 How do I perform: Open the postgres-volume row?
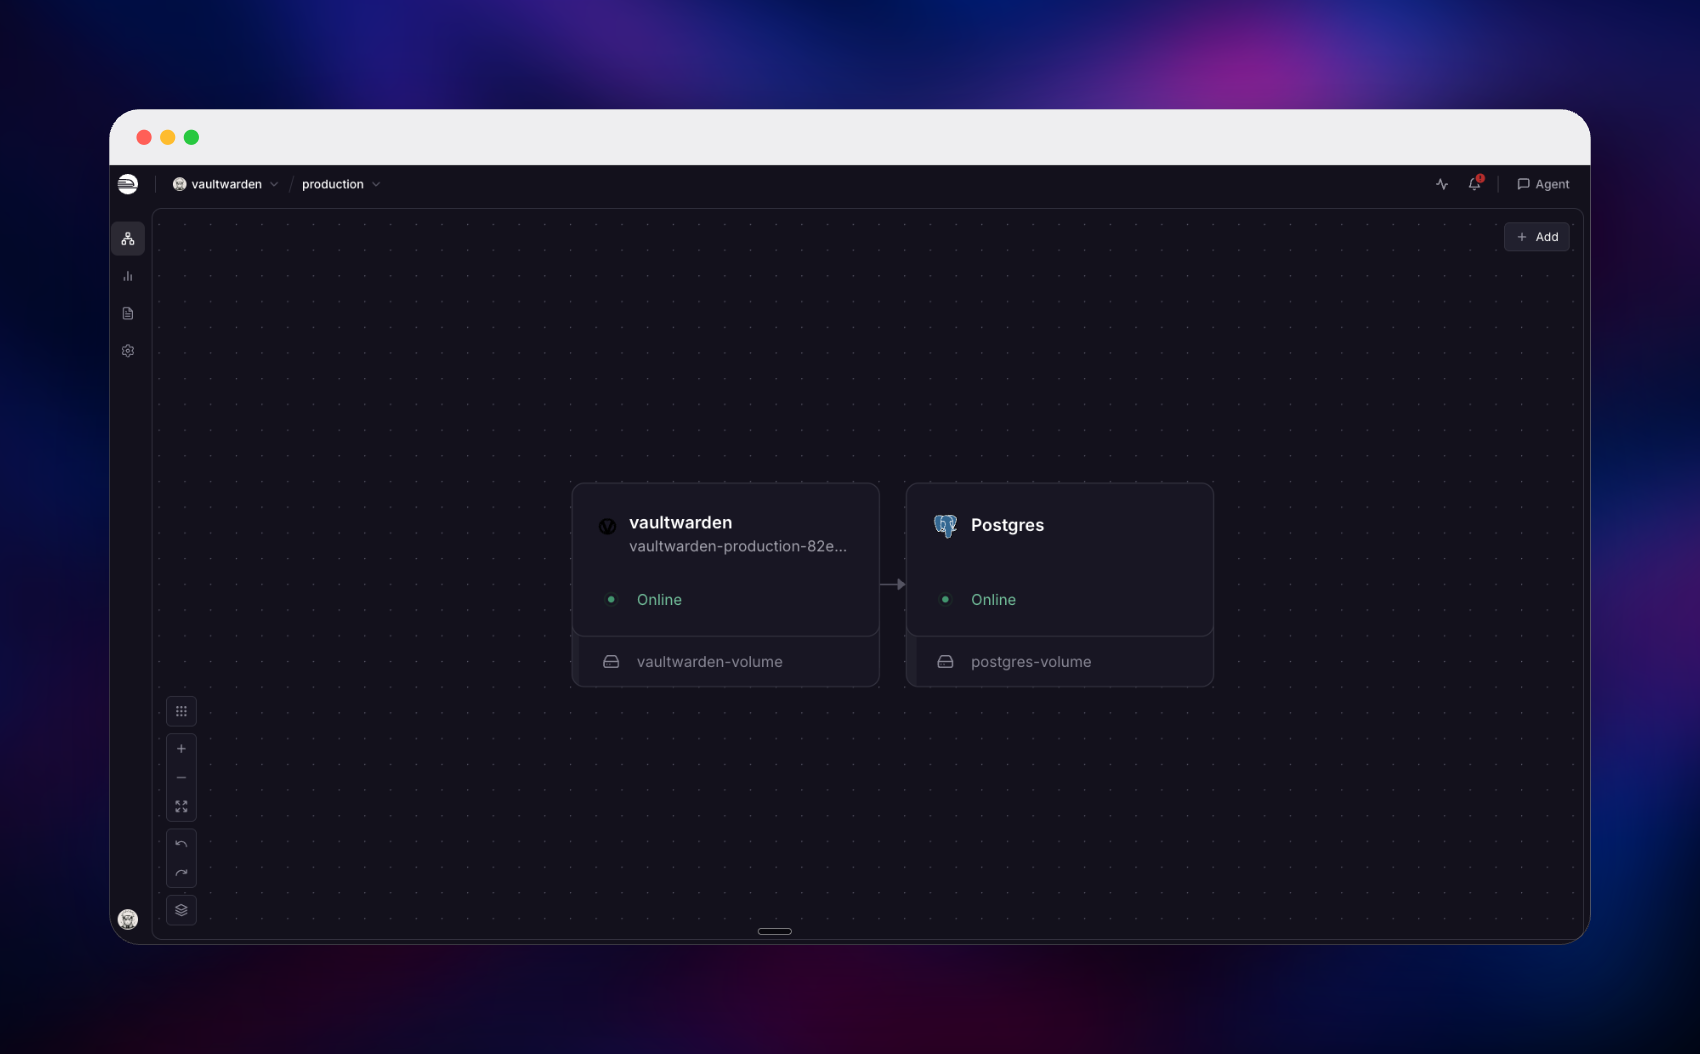coord(1060,662)
